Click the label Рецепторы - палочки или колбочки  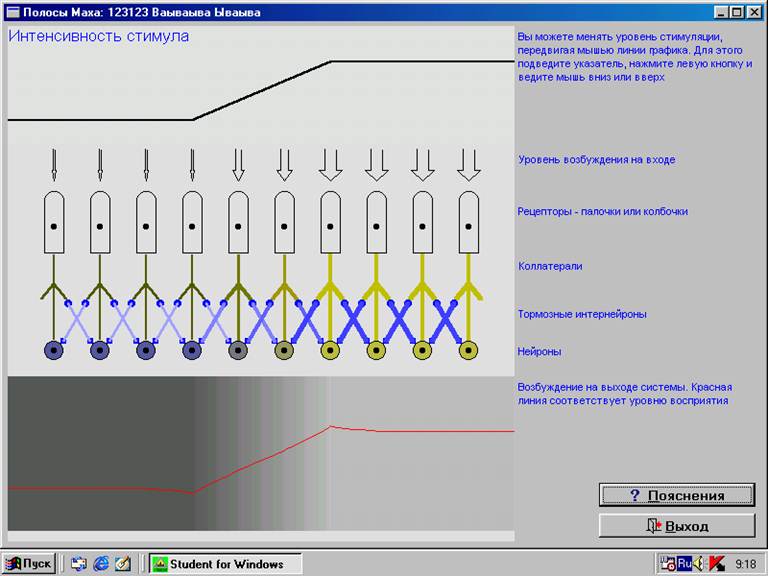click(x=603, y=212)
